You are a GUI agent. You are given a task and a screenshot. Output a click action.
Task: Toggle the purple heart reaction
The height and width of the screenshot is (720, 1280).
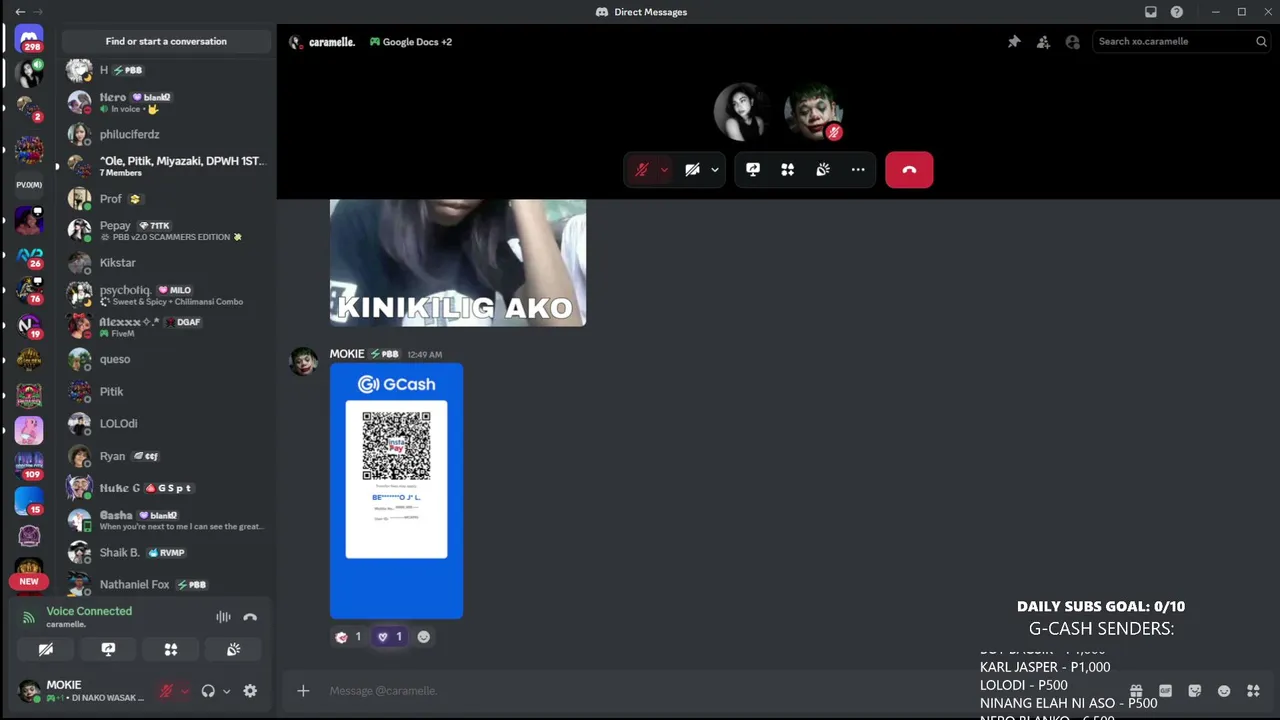(x=389, y=637)
